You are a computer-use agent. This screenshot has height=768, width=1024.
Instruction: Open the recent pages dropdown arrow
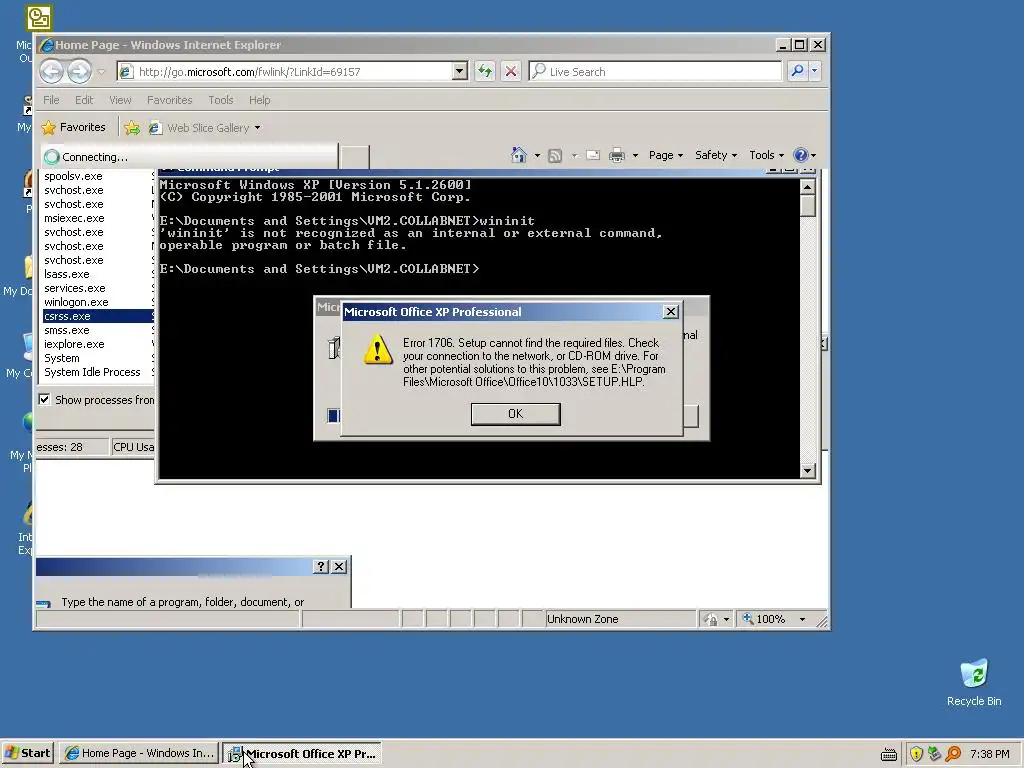(101, 71)
